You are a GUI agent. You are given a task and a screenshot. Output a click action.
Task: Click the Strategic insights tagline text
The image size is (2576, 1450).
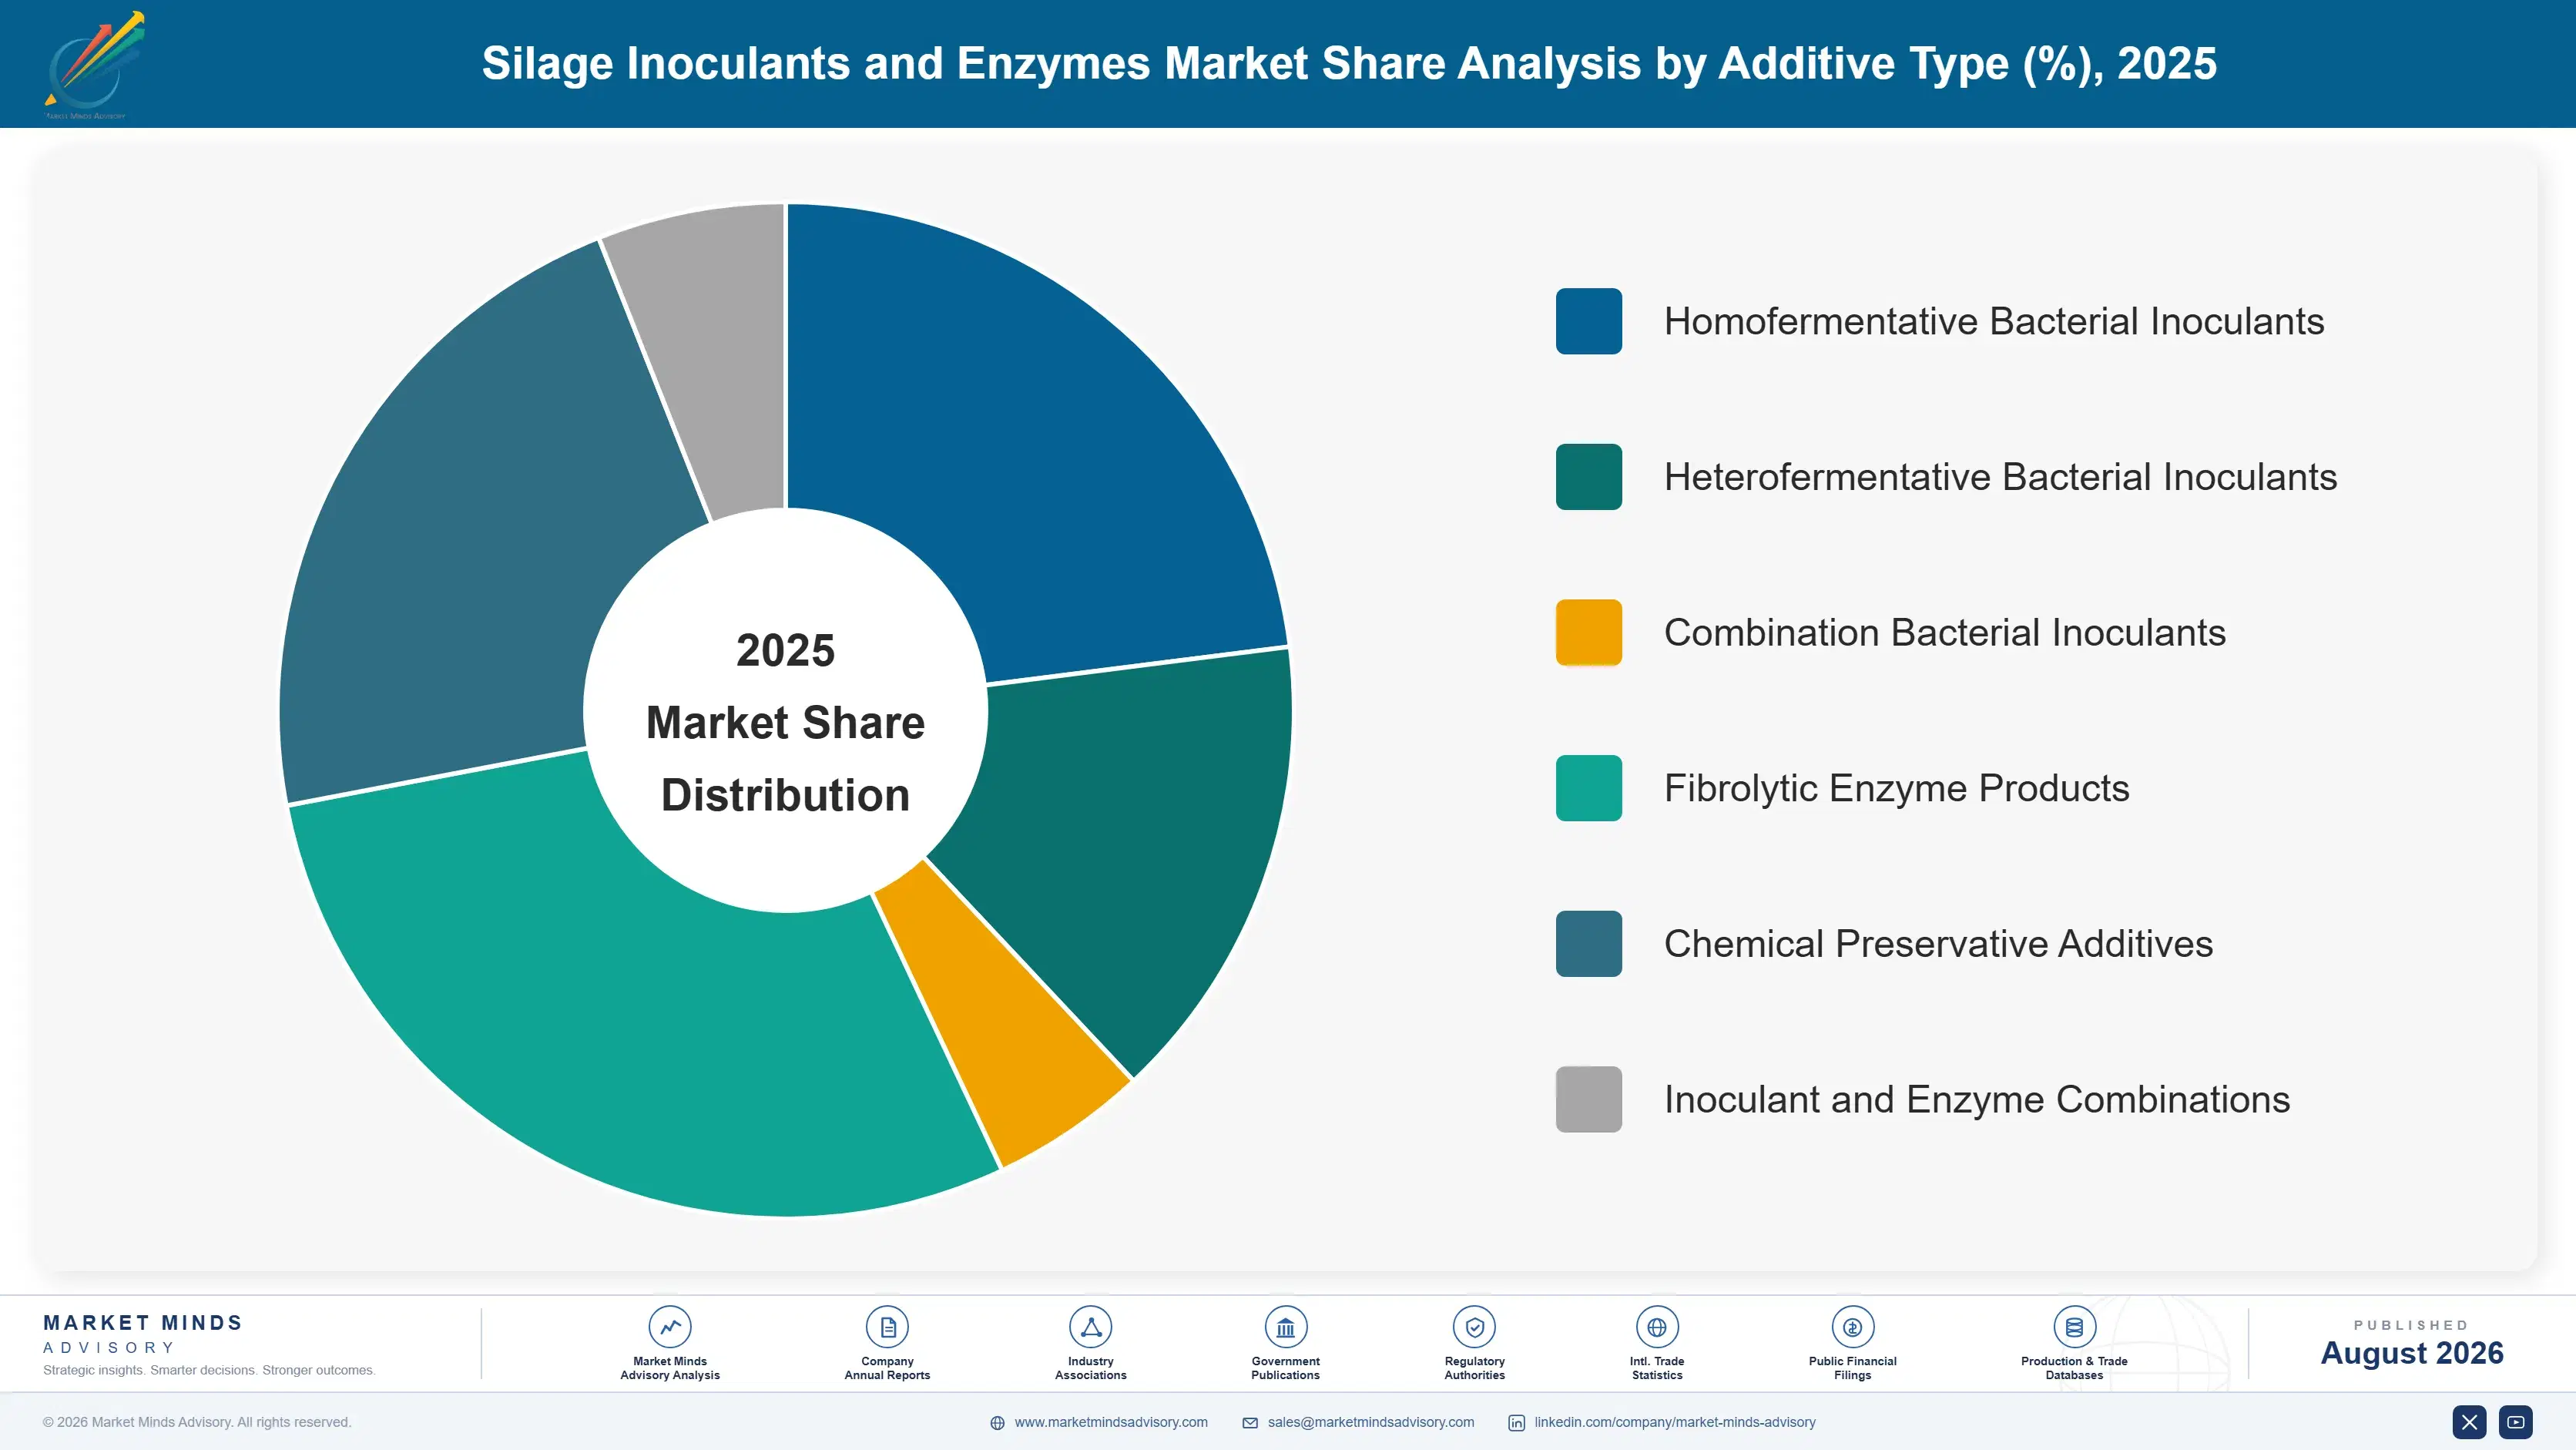[209, 1370]
